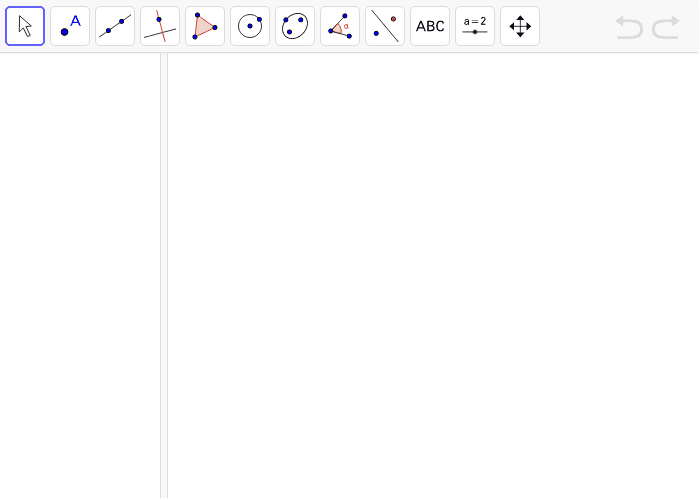Select the Move arrow tool

[x=25, y=26]
